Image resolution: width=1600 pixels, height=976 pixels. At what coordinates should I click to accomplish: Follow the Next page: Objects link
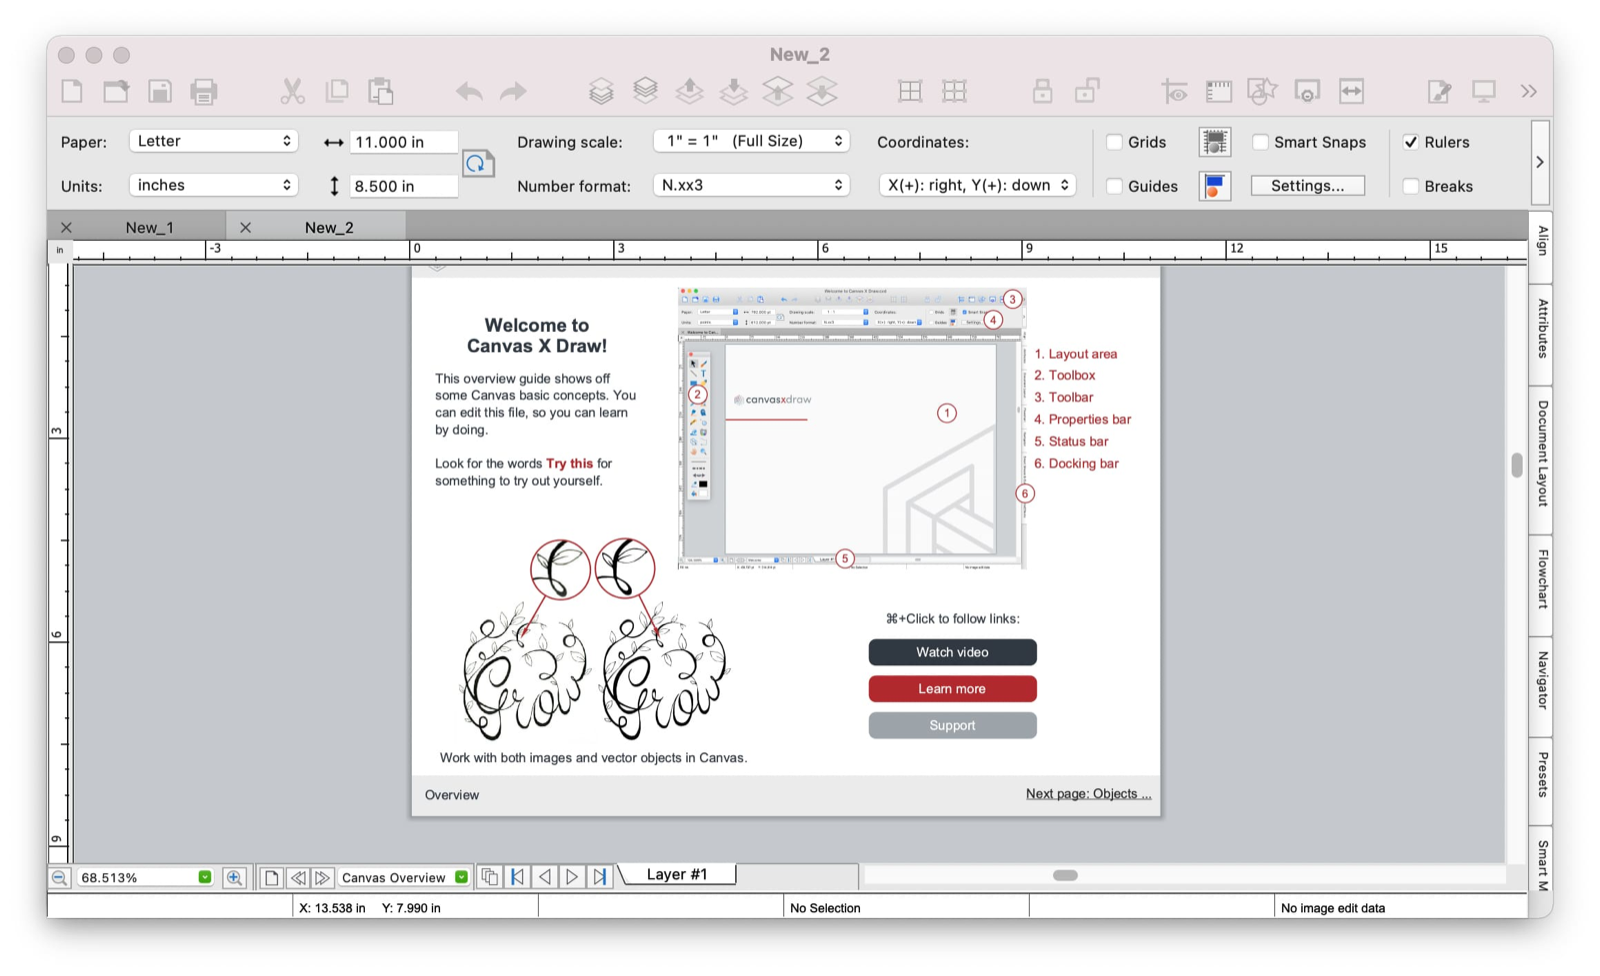(x=1088, y=794)
